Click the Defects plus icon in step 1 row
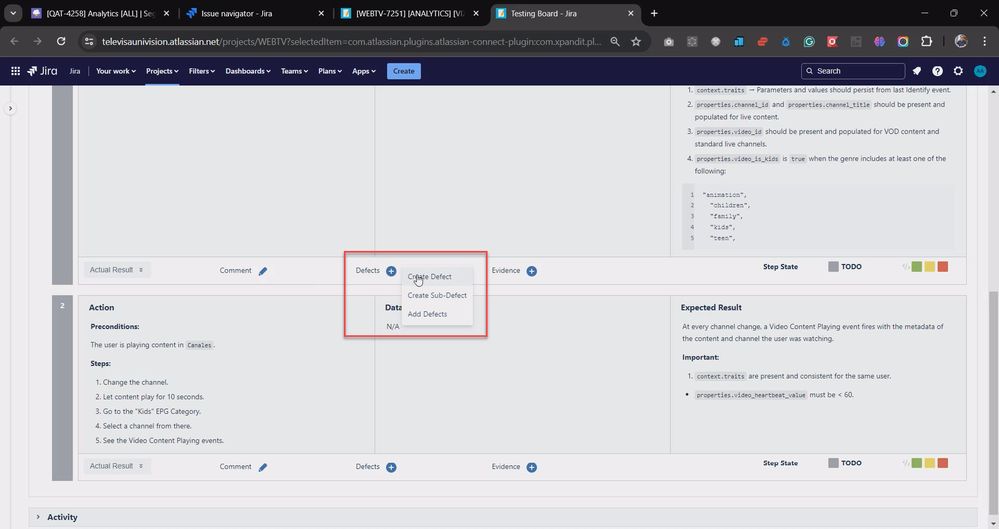This screenshot has width=999, height=529. (391, 271)
